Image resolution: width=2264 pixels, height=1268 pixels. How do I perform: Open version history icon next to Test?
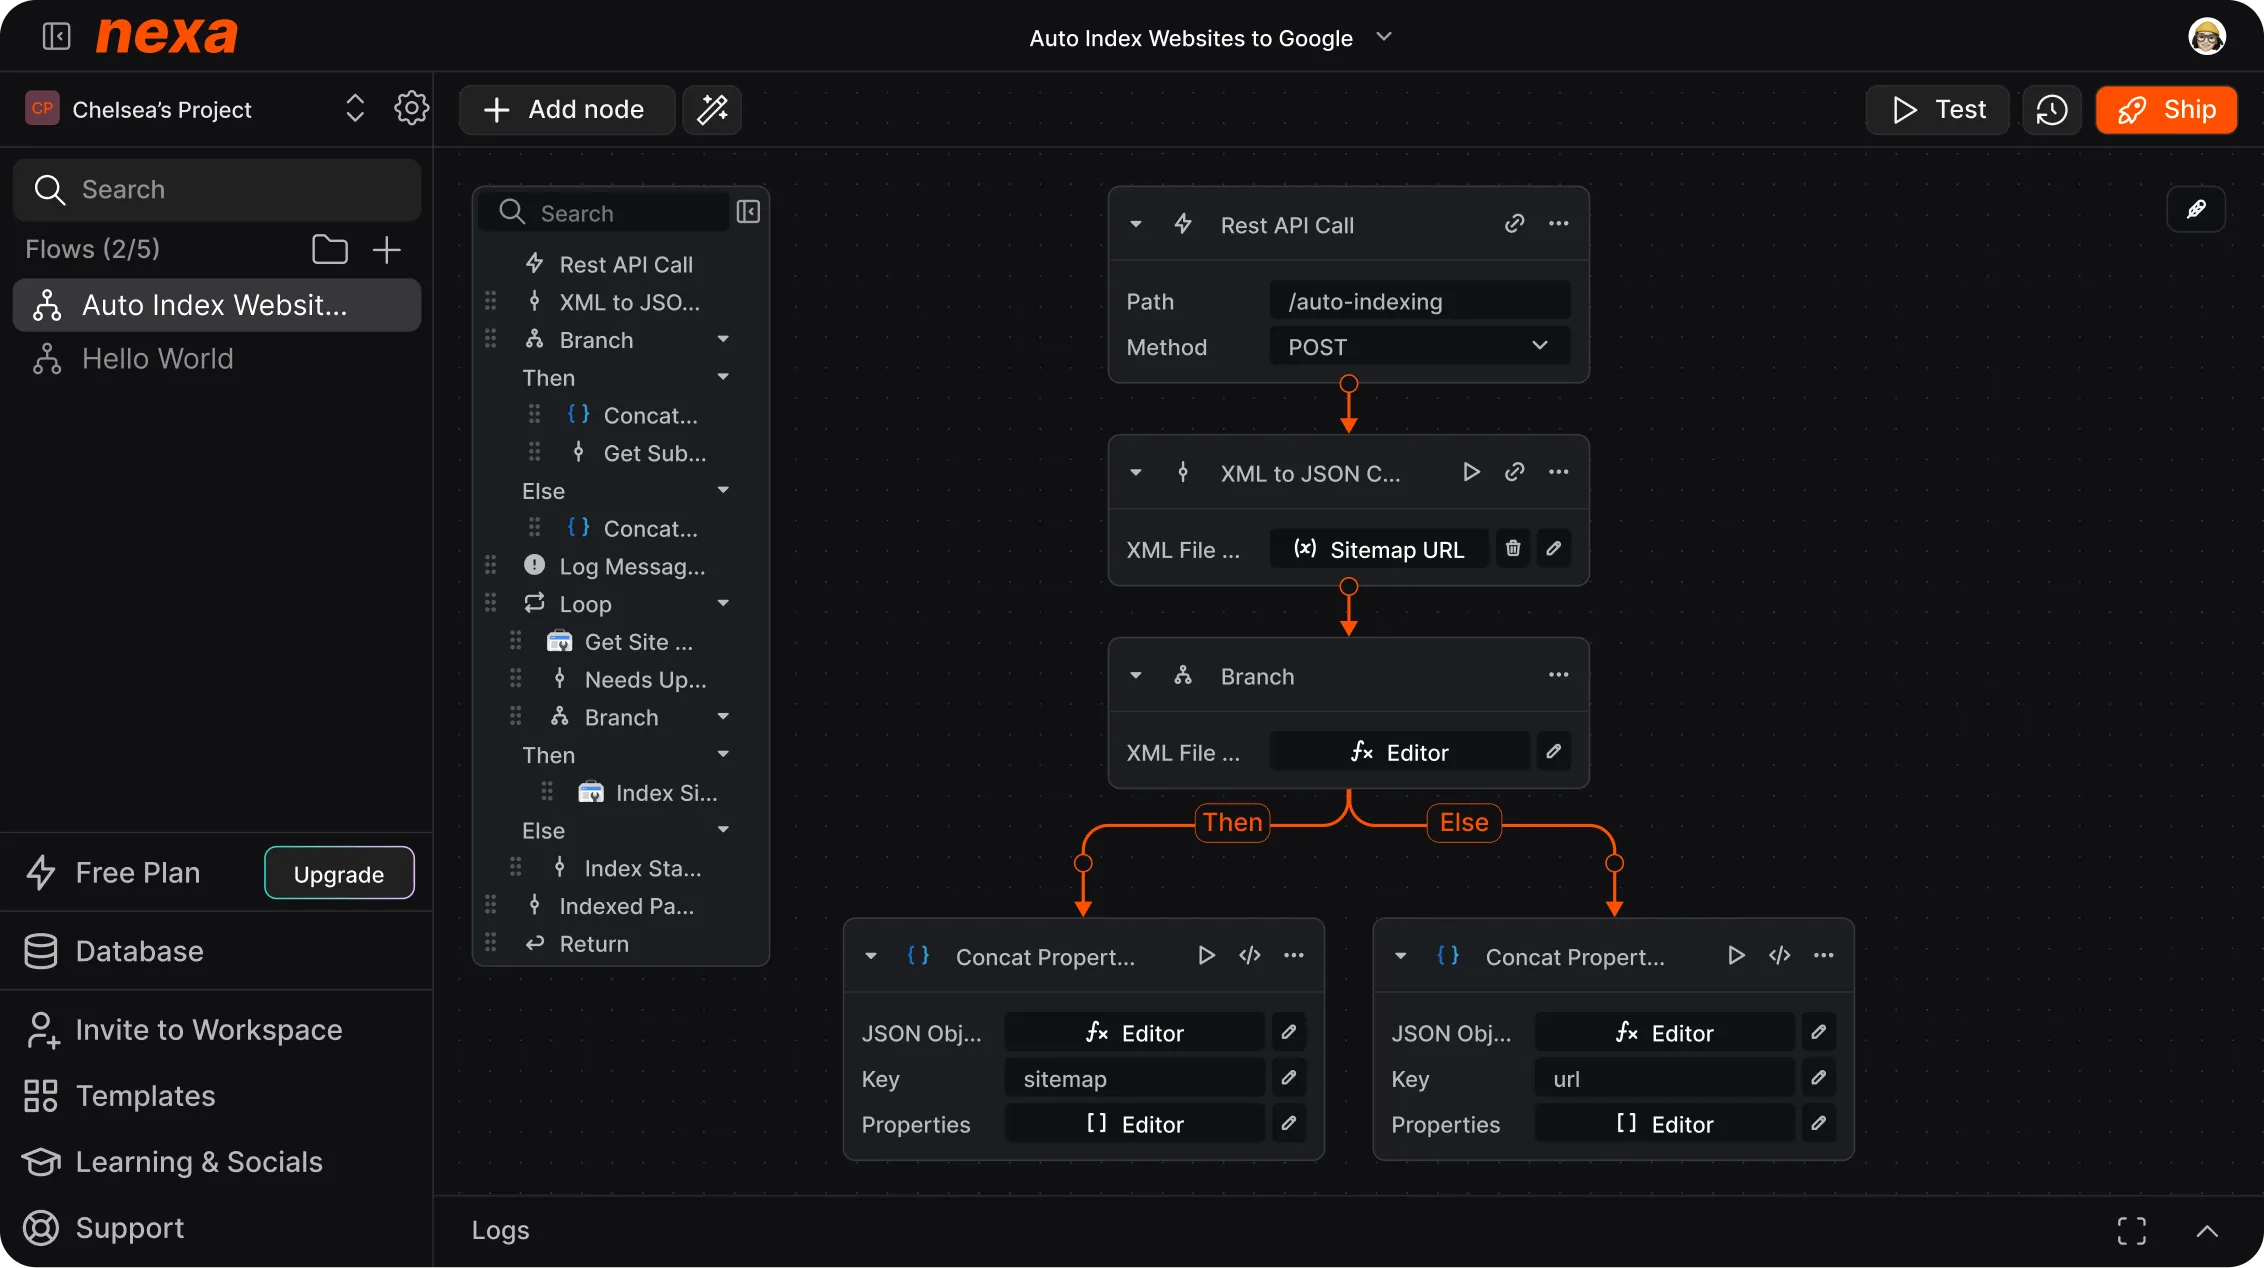2052,110
